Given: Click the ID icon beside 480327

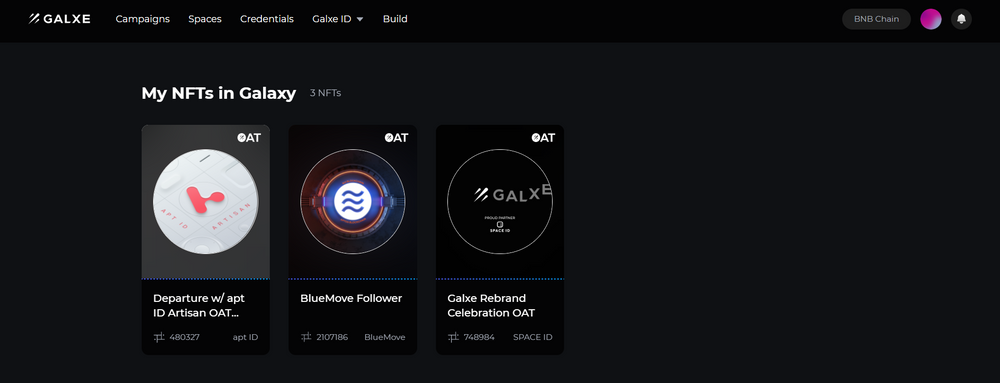Looking at the screenshot, I should coord(159,337).
